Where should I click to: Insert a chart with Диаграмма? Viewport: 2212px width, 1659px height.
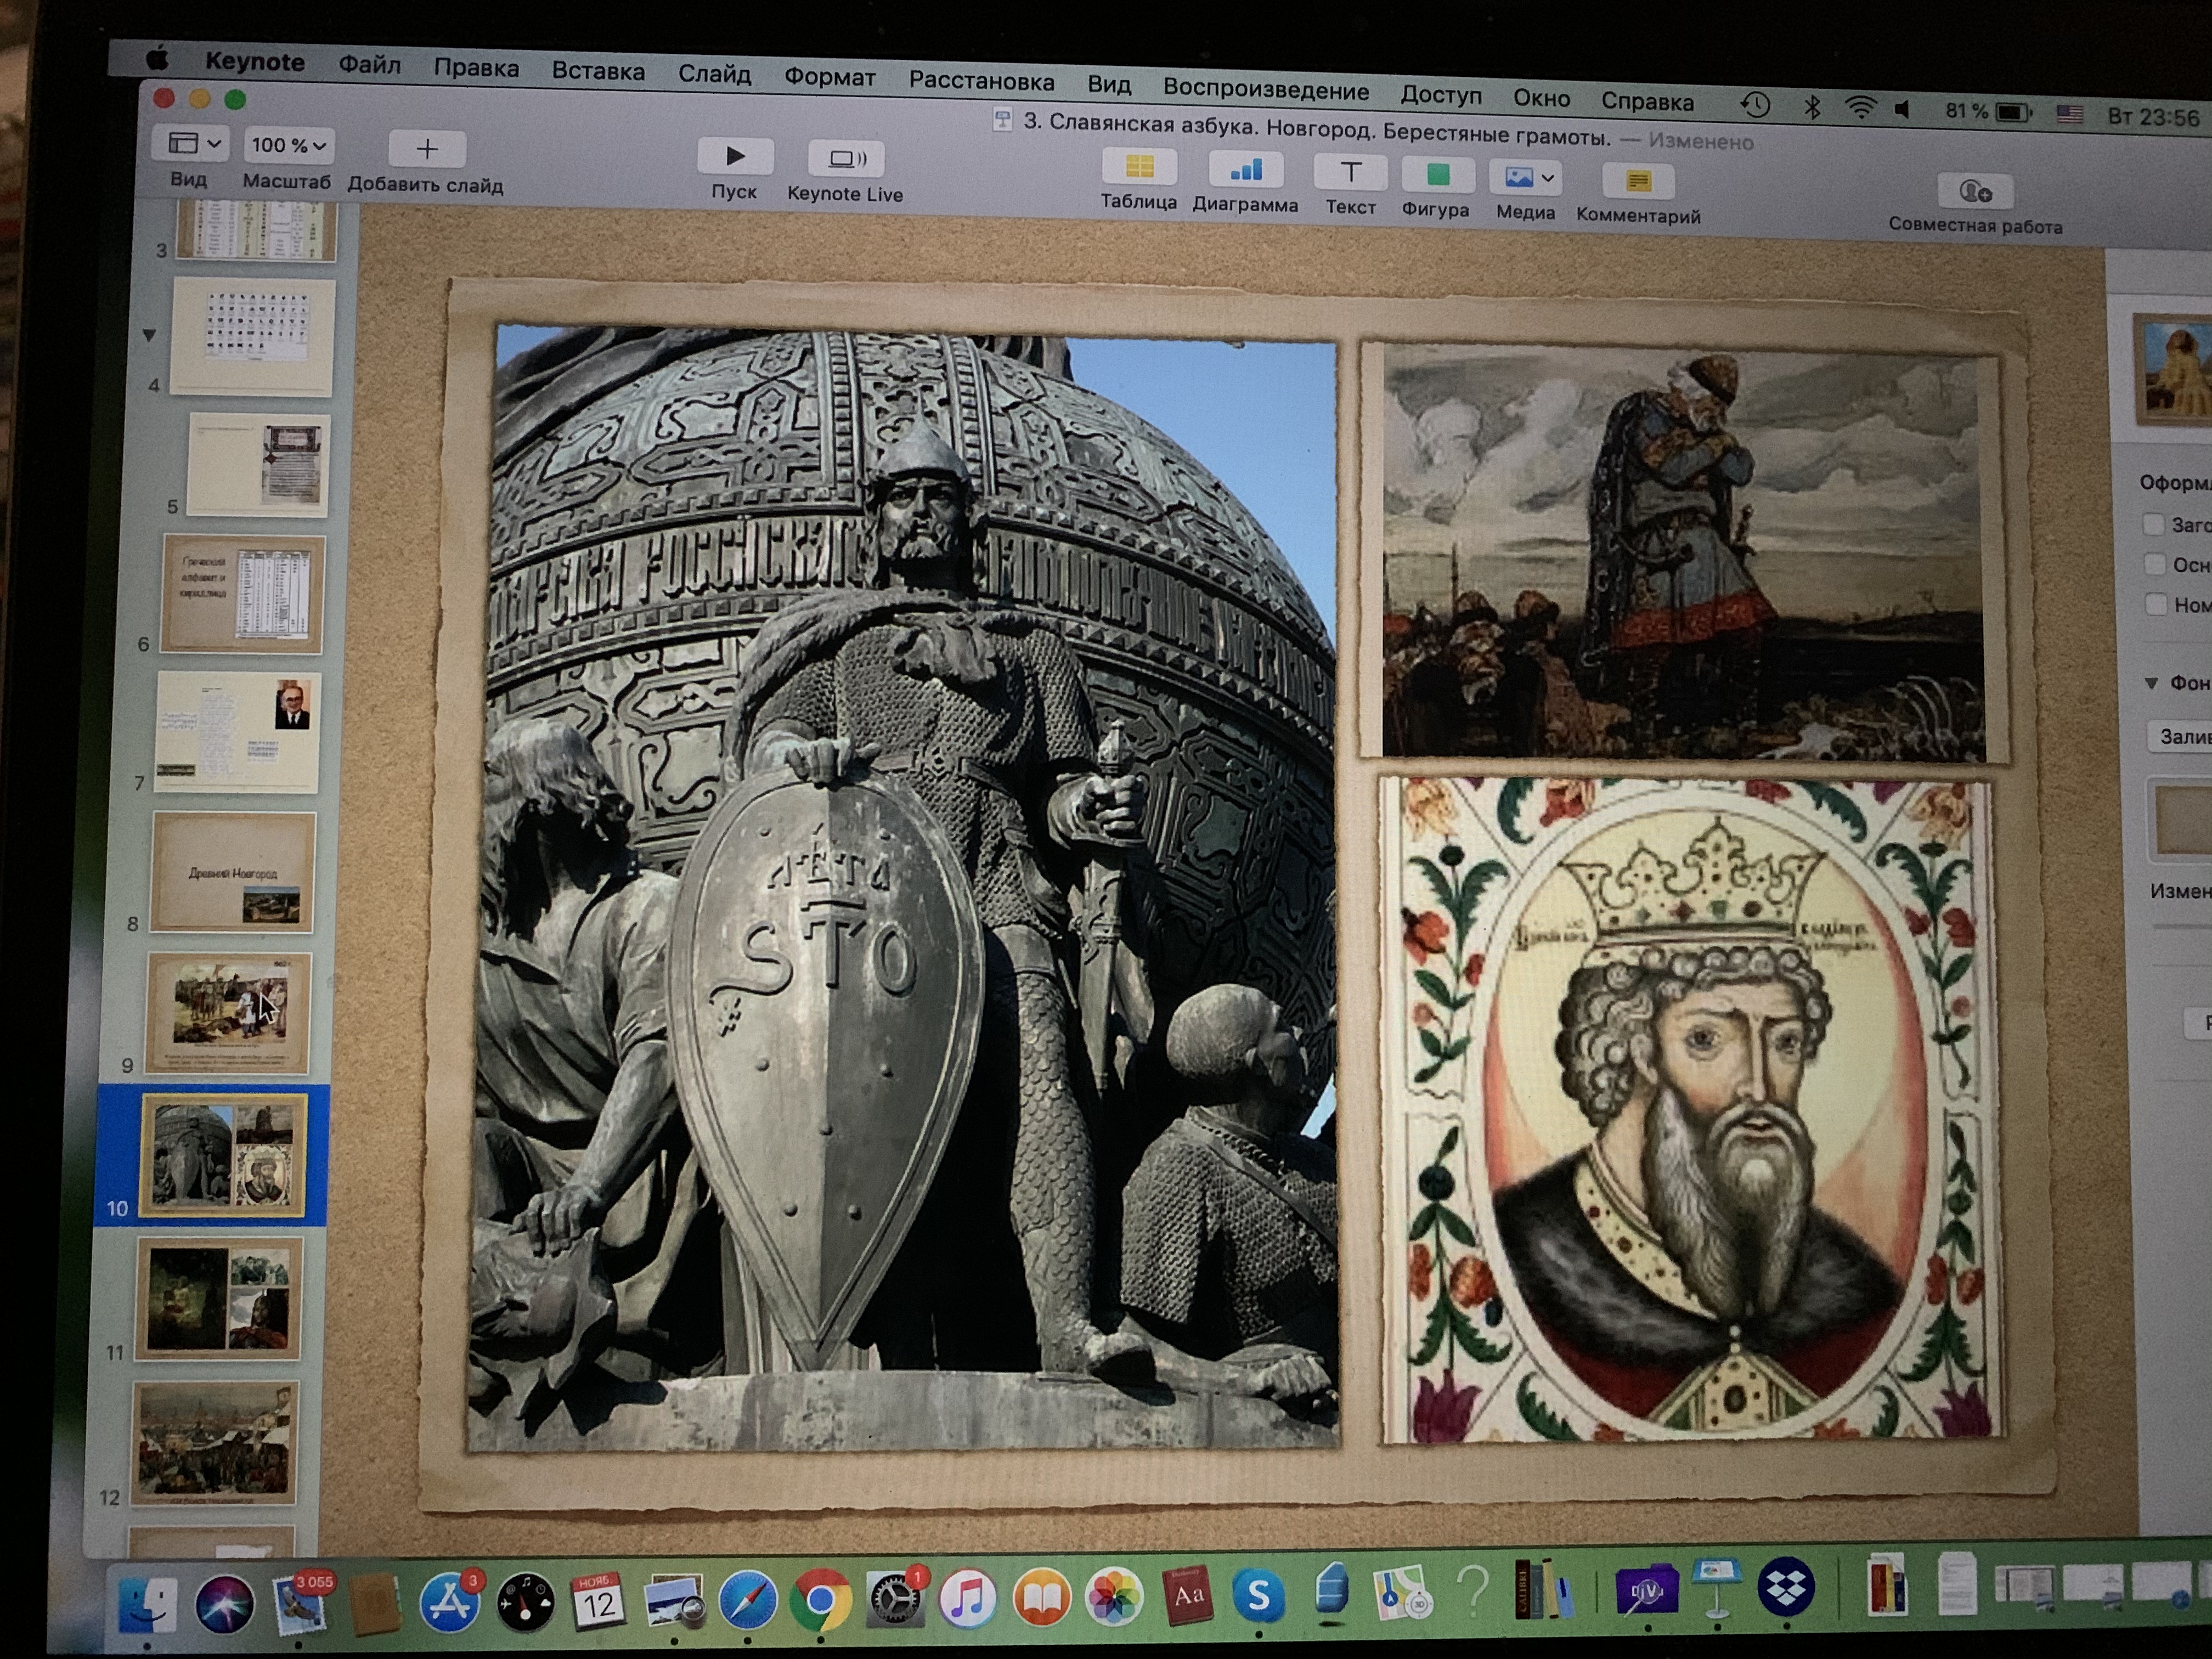[1245, 170]
